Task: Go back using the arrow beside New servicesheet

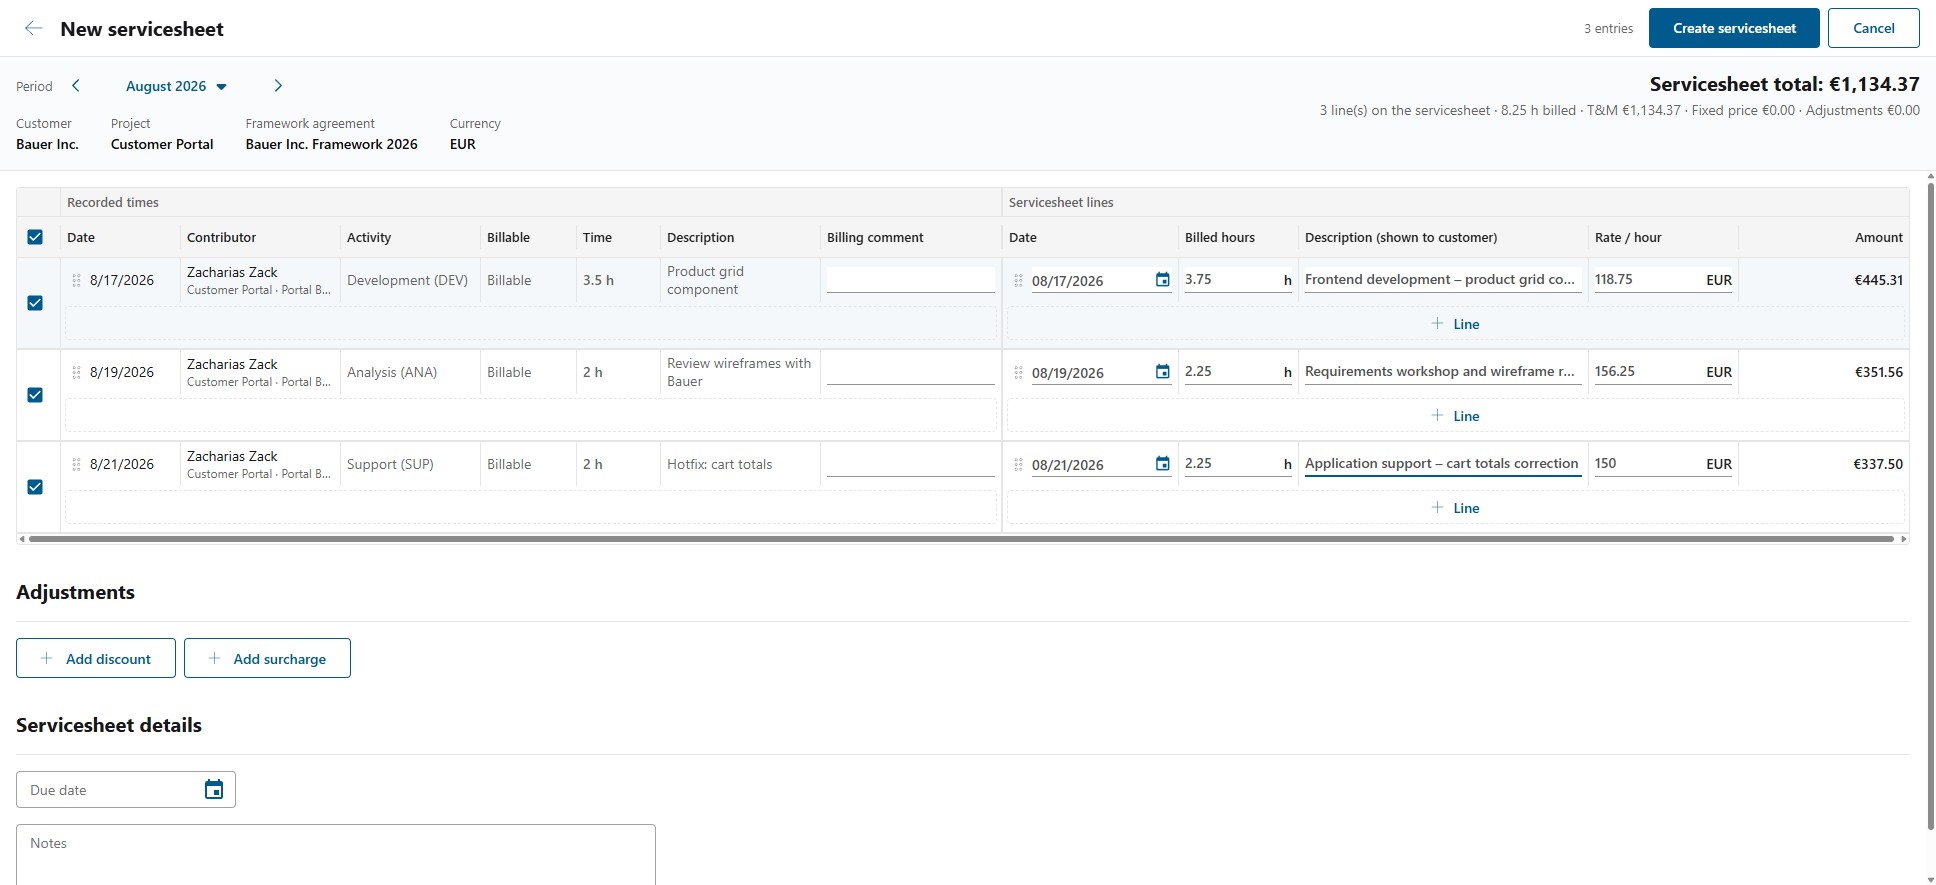Action: click(34, 28)
